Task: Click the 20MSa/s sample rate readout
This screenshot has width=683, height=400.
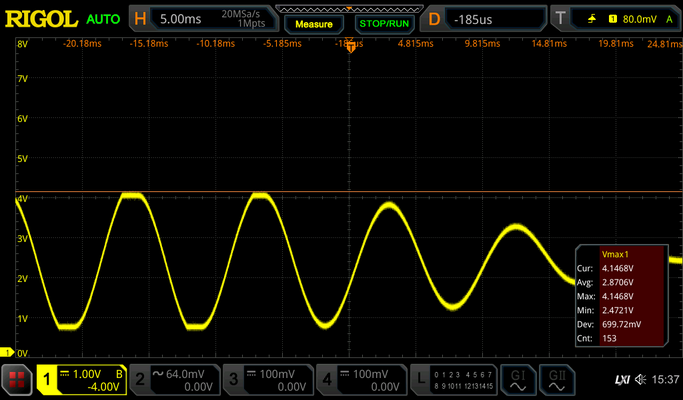Action: pyautogui.click(x=240, y=14)
